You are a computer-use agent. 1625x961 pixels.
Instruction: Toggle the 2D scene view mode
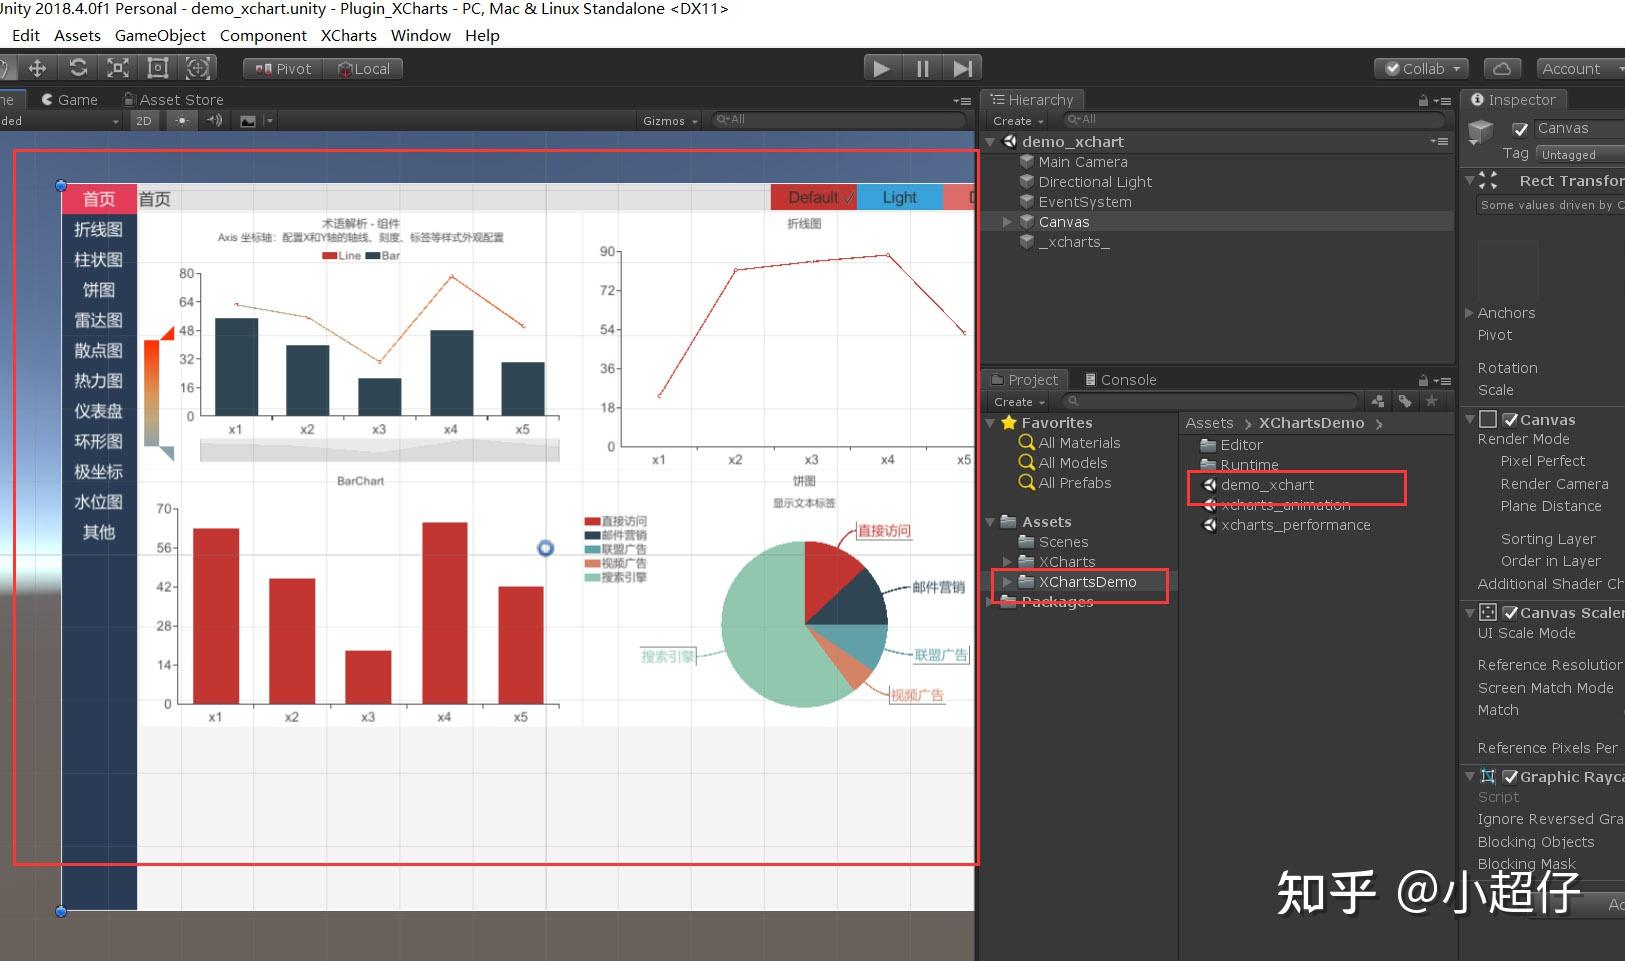click(144, 120)
